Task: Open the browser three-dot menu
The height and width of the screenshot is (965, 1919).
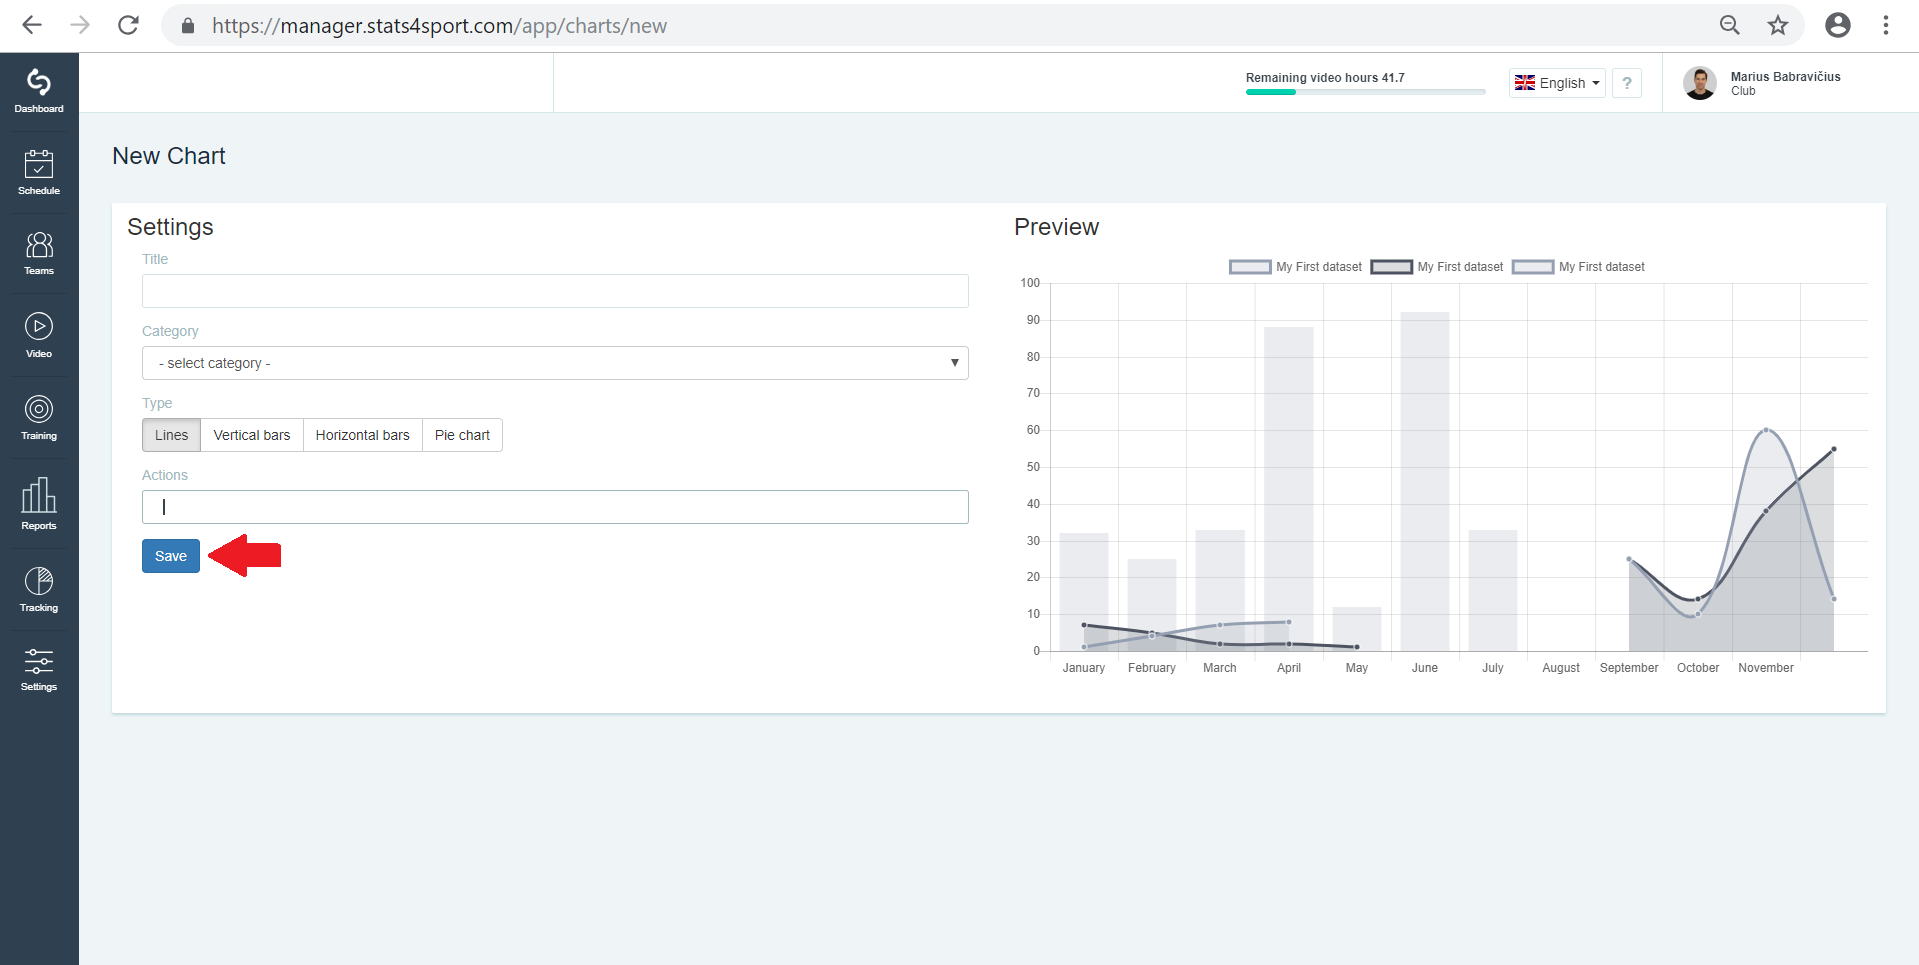Action: pos(1886,25)
